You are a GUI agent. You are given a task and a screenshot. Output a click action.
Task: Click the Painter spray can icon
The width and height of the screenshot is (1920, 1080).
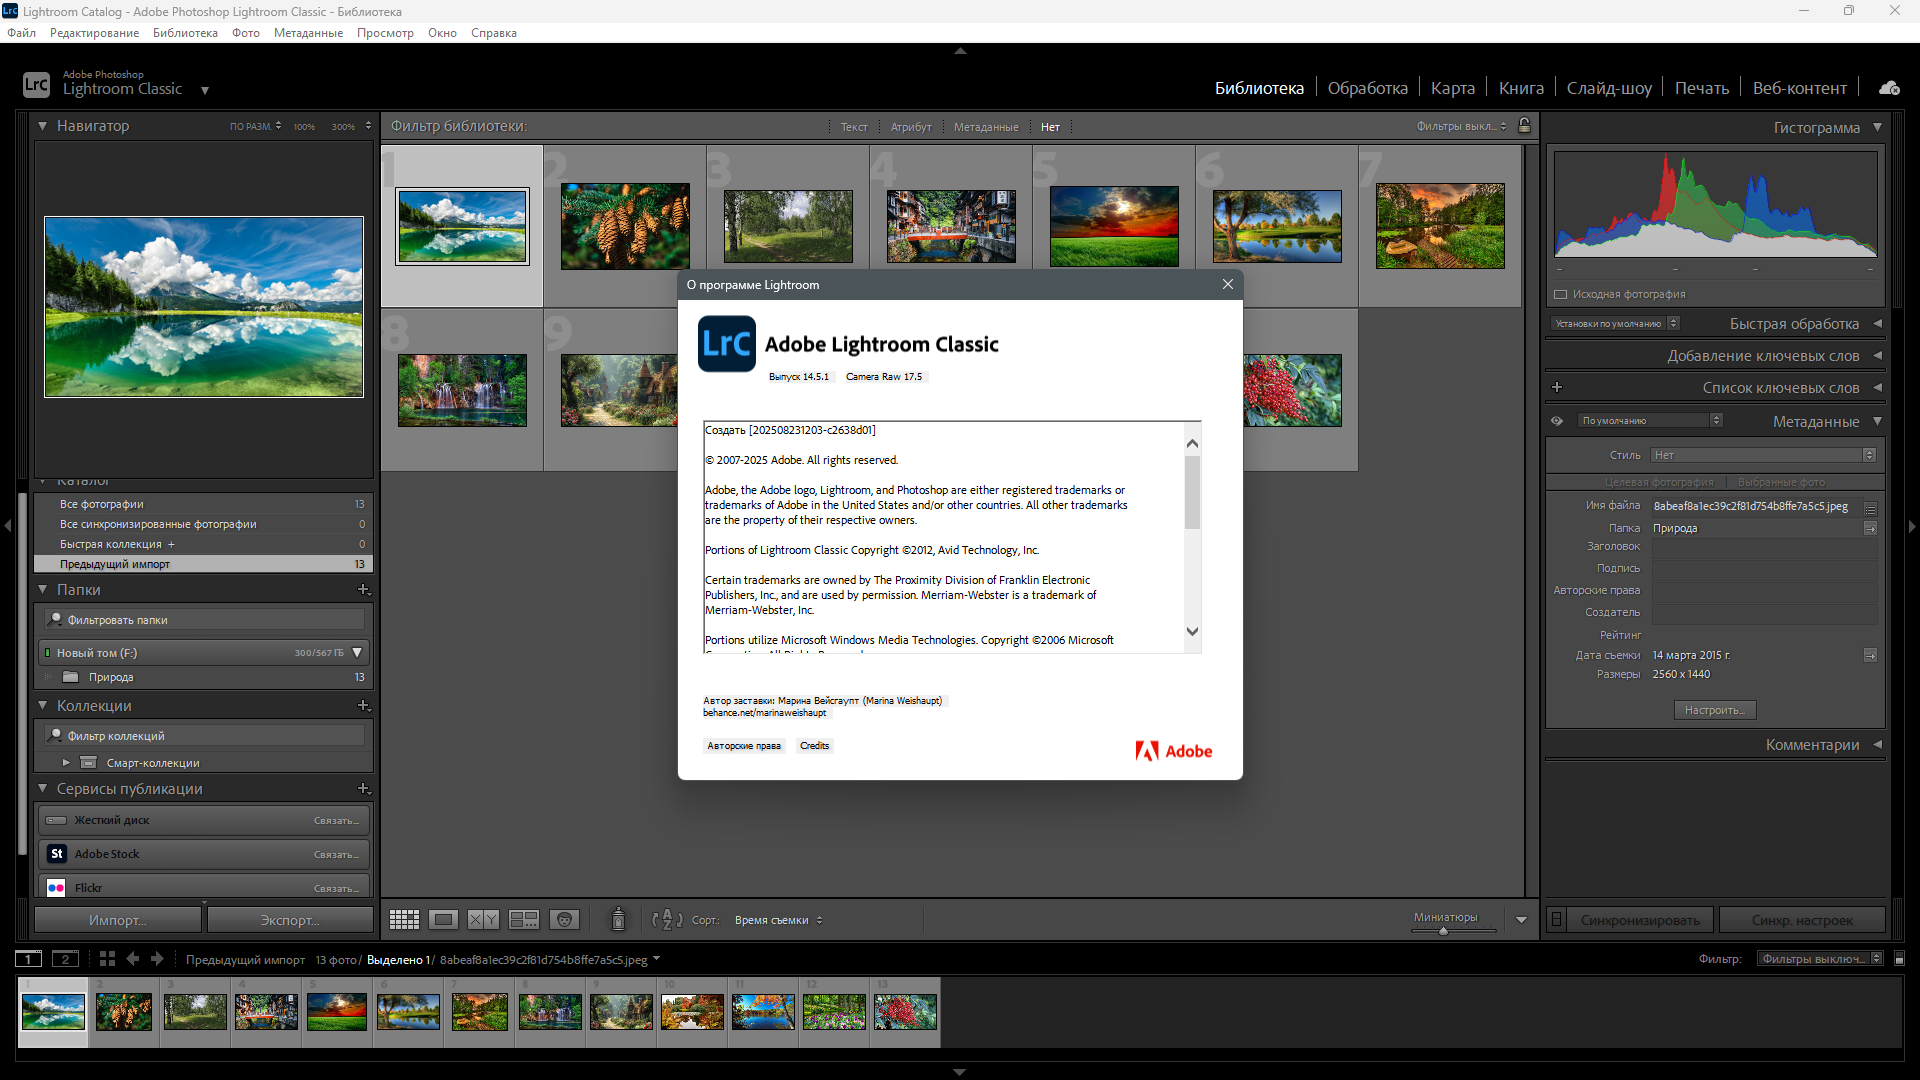pos(618,919)
